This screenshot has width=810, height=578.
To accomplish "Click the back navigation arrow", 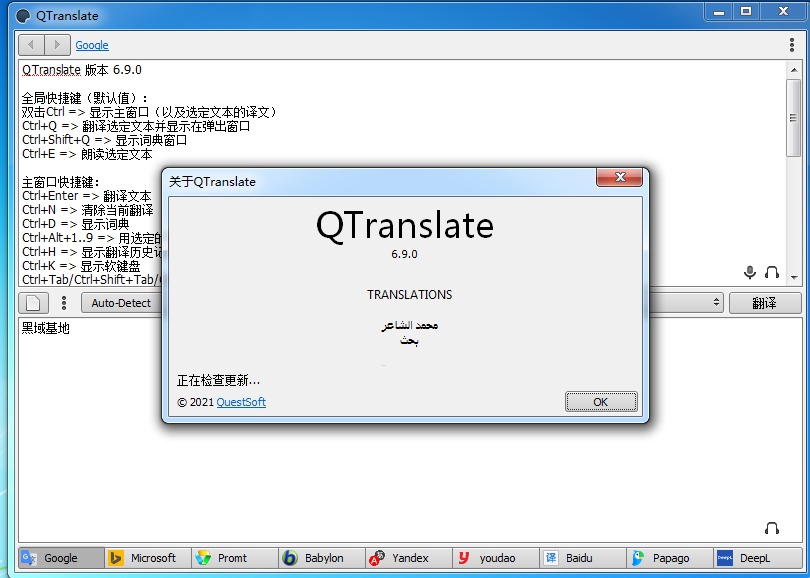I will pos(32,45).
